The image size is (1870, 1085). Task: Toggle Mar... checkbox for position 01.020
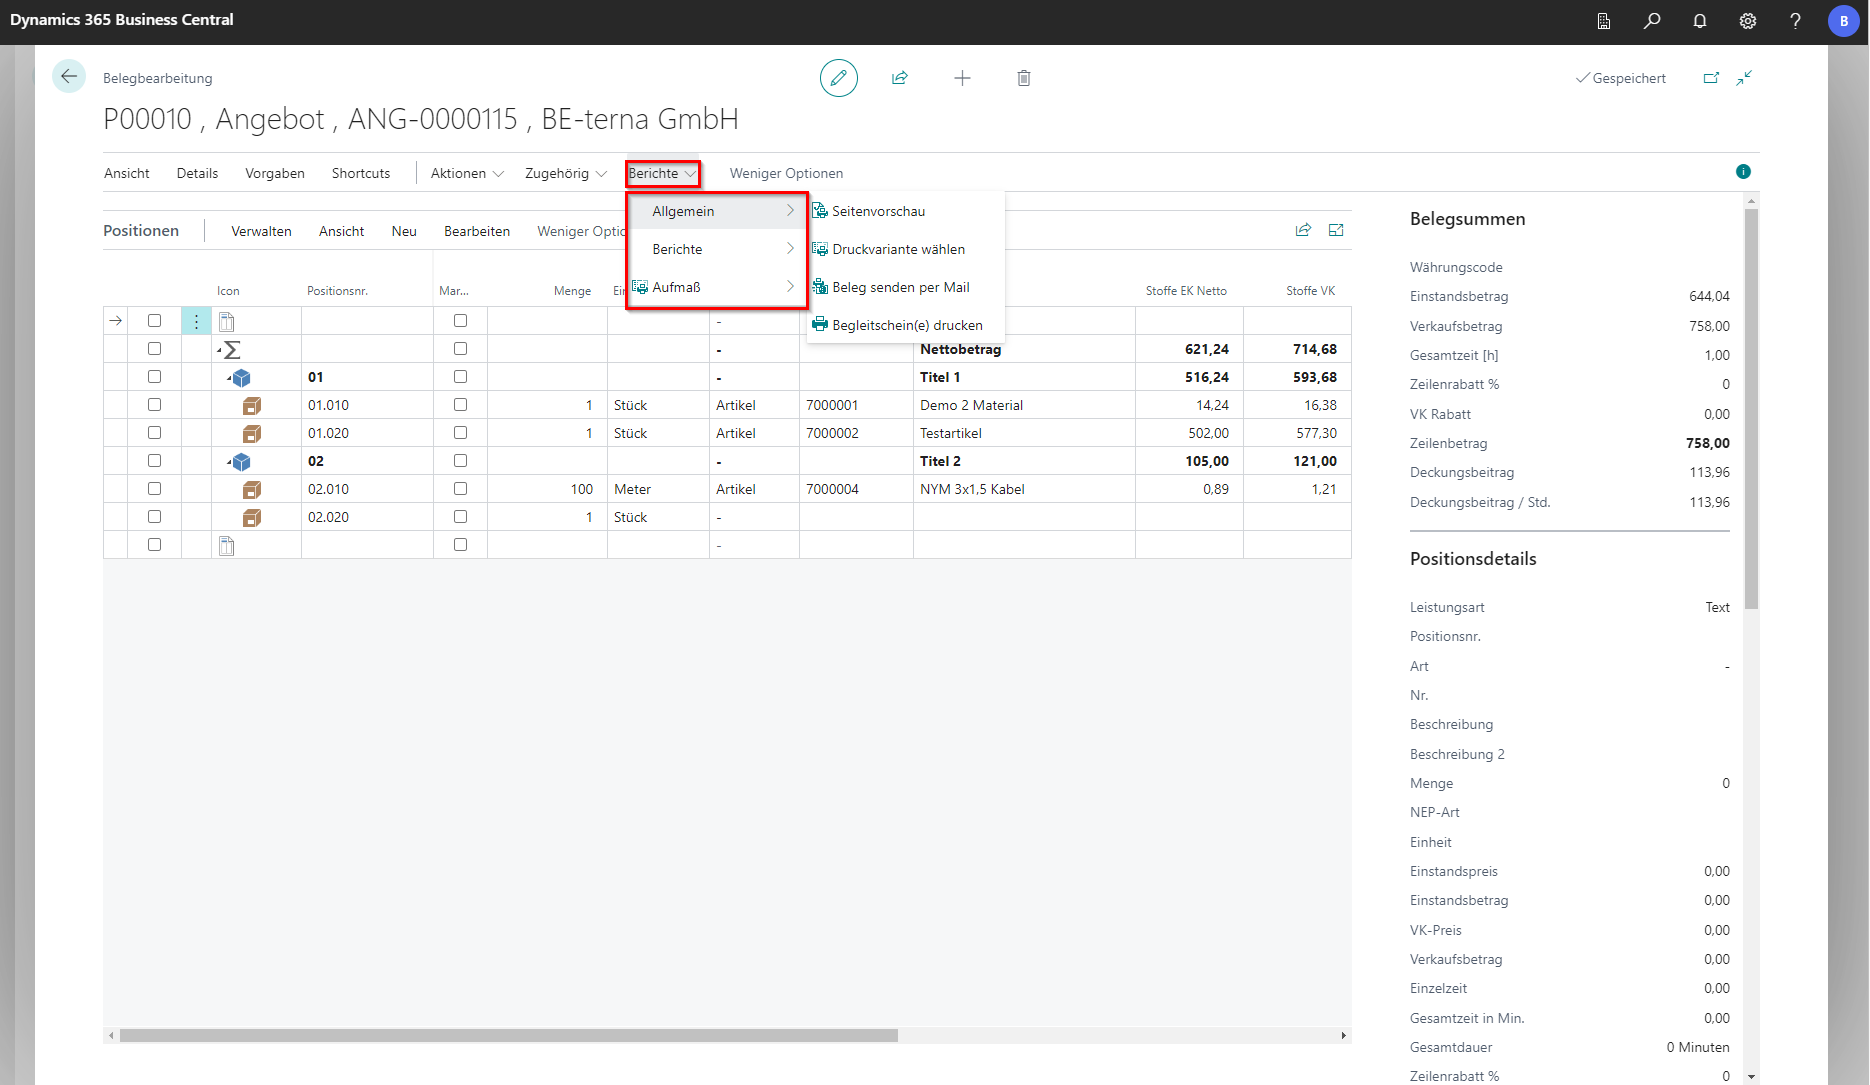click(x=460, y=433)
